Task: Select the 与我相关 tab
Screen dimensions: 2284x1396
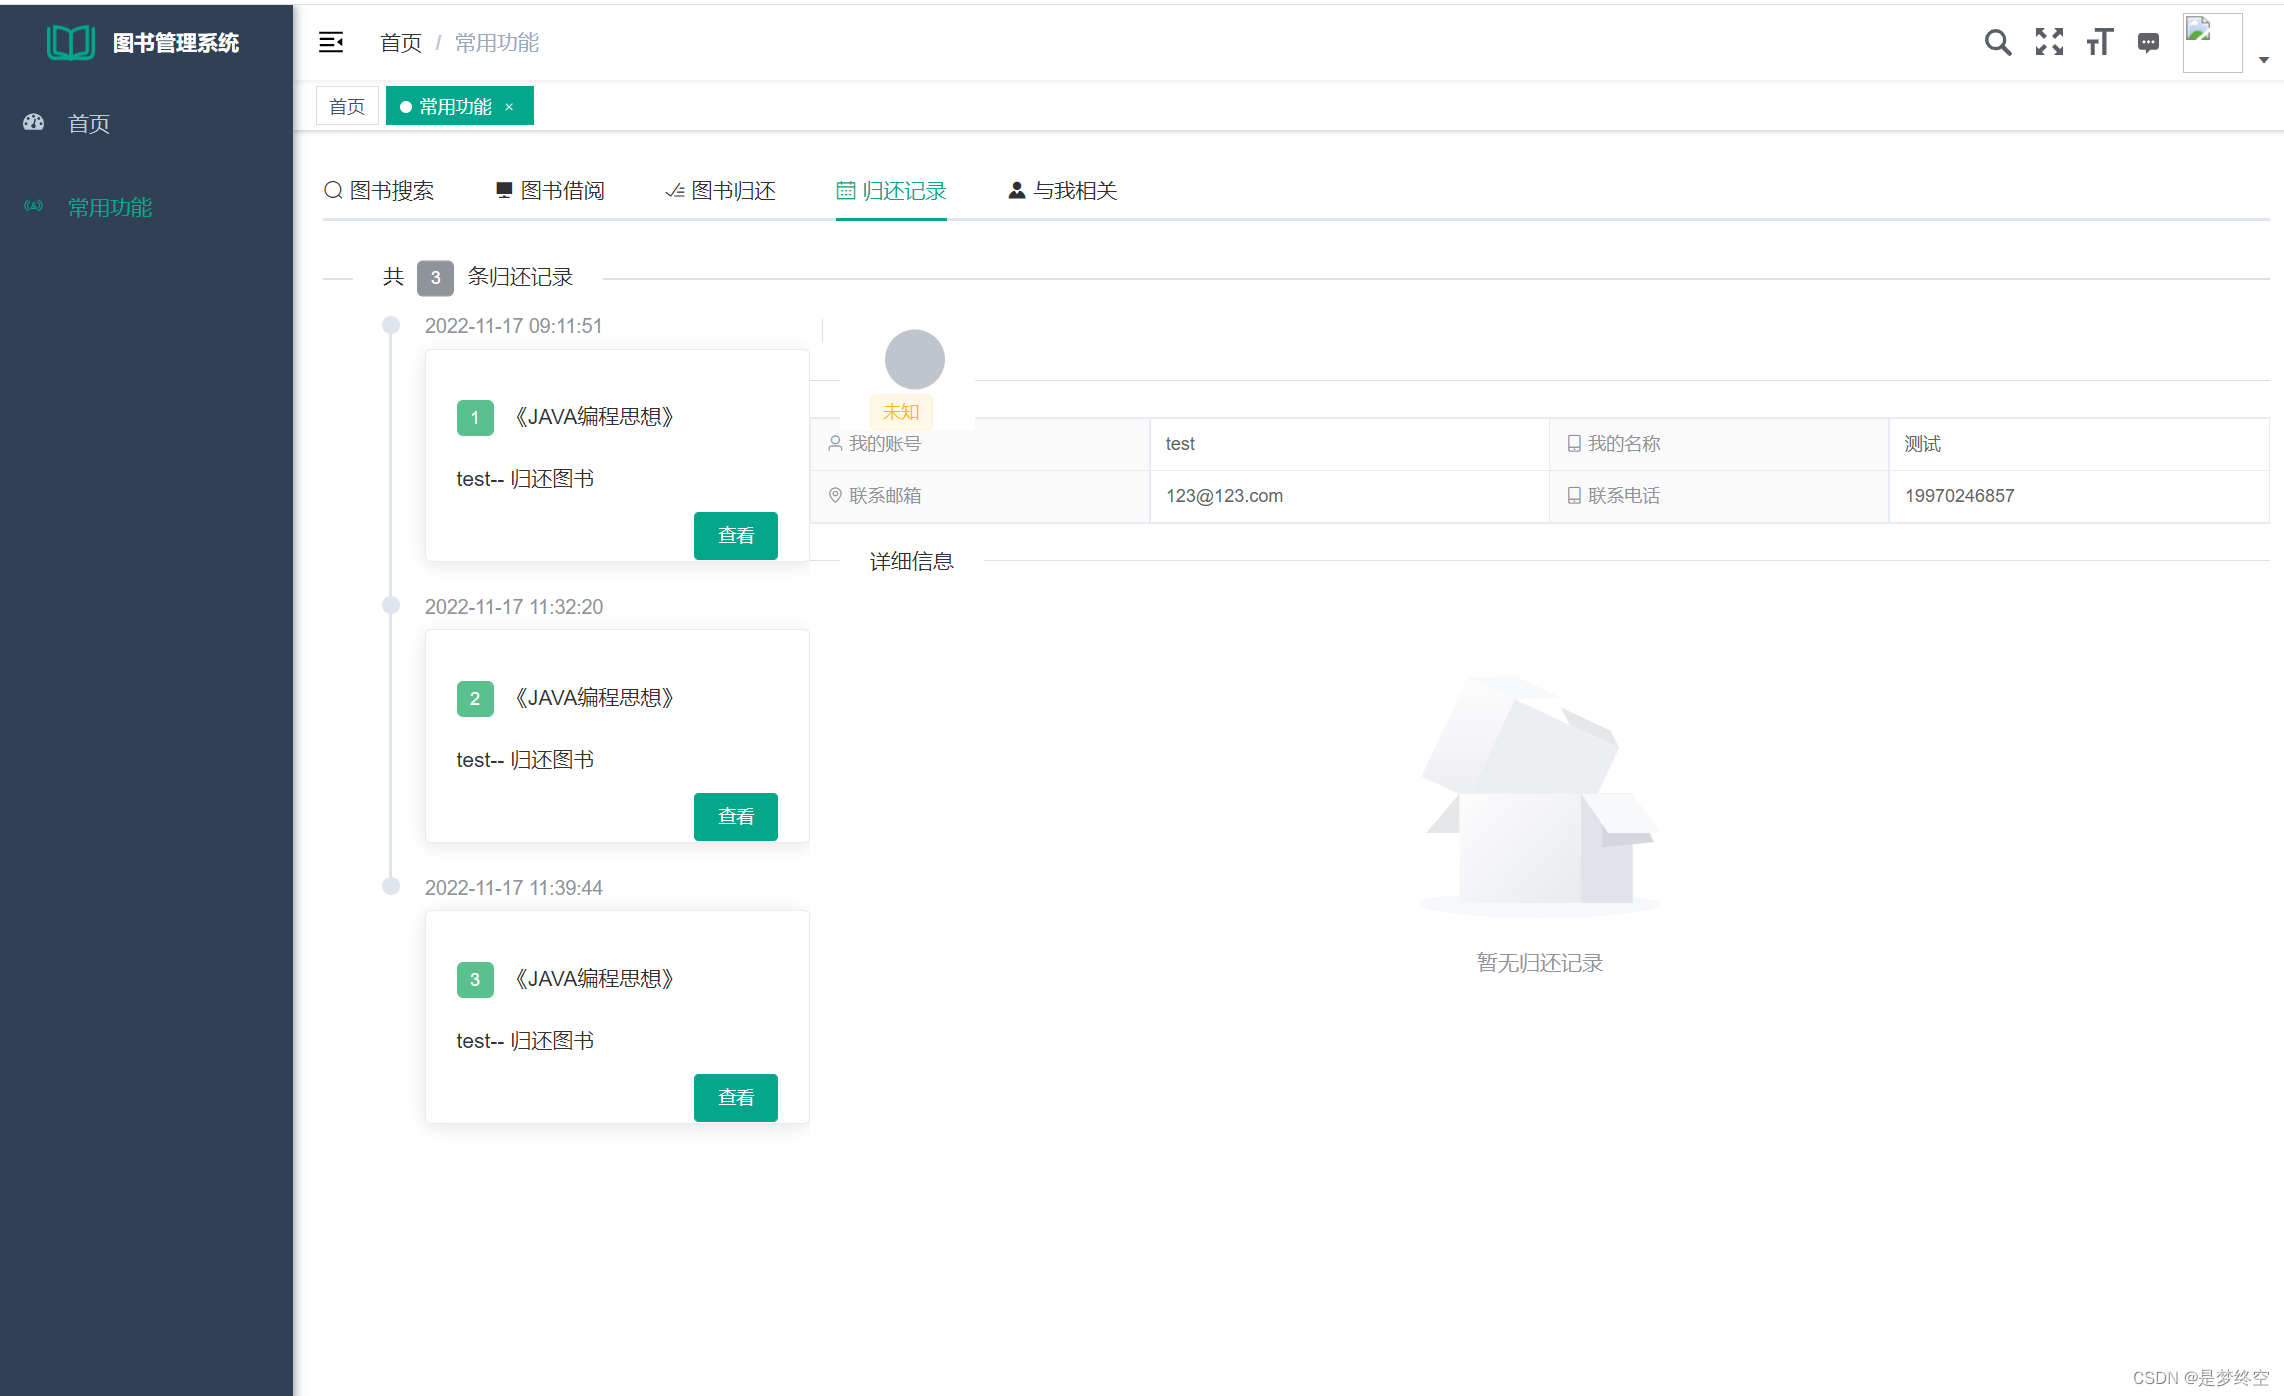Action: click(x=1062, y=190)
